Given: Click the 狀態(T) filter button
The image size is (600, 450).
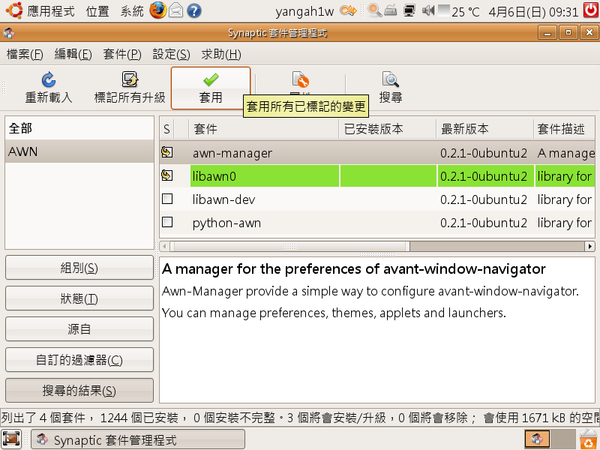Looking at the screenshot, I should pyautogui.click(x=79, y=298).
